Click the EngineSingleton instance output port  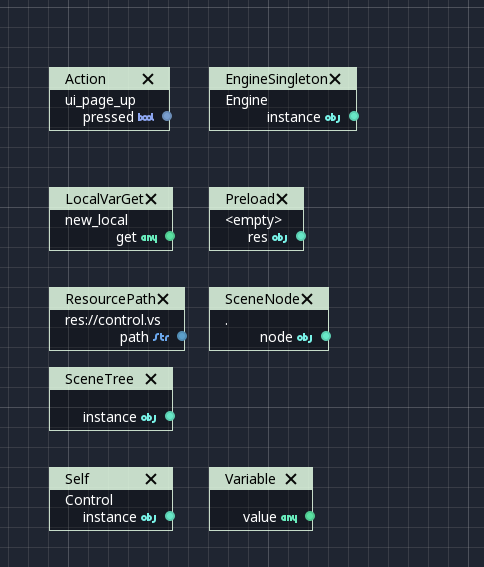coord(354,116)
